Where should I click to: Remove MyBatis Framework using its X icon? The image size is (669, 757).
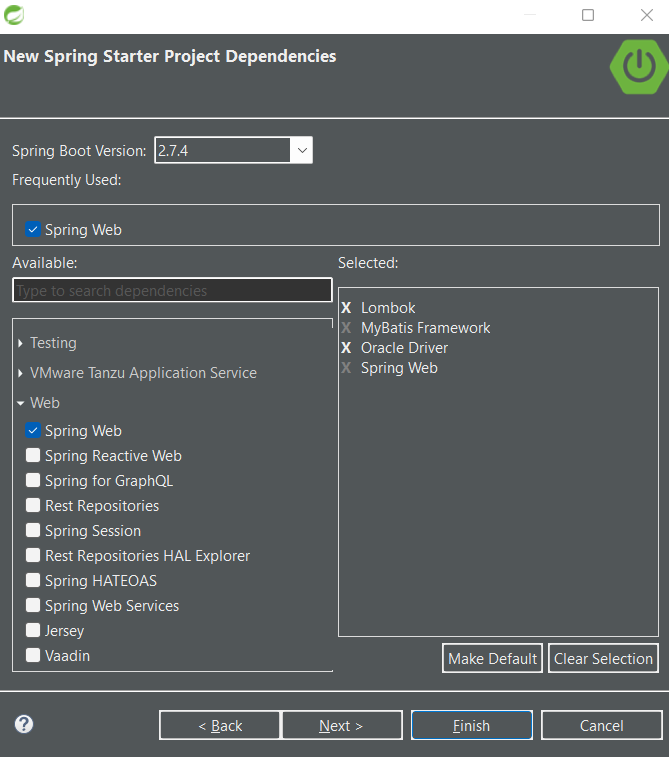346,328
